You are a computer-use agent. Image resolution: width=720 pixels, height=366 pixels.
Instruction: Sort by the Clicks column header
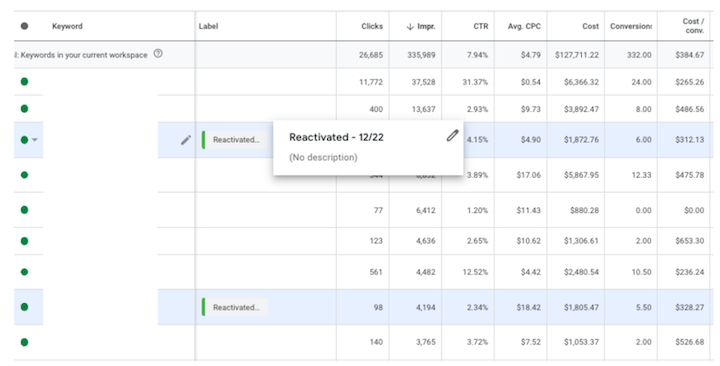372,26
